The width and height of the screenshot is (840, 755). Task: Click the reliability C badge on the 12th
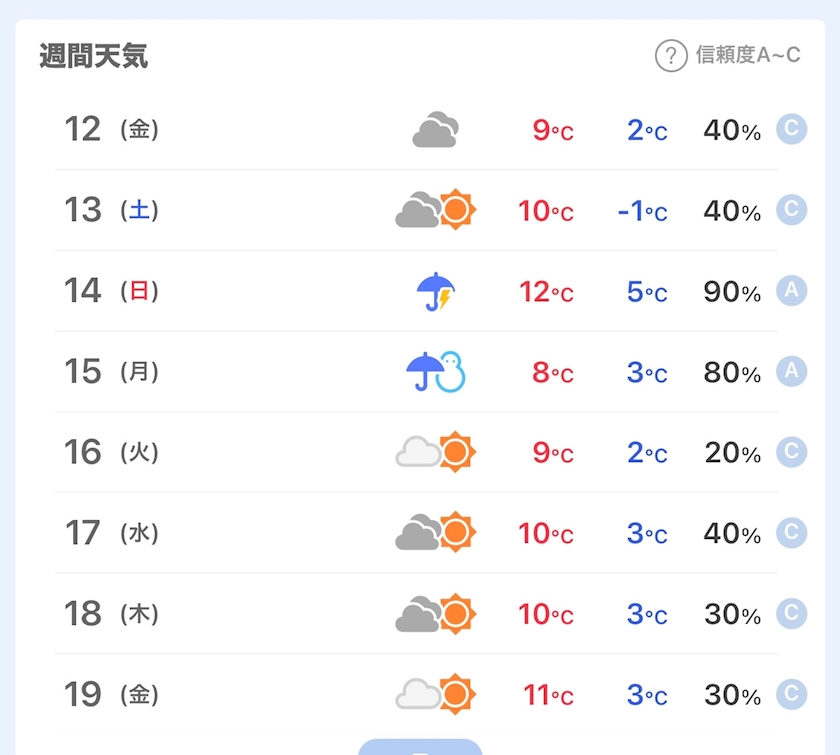791,129
